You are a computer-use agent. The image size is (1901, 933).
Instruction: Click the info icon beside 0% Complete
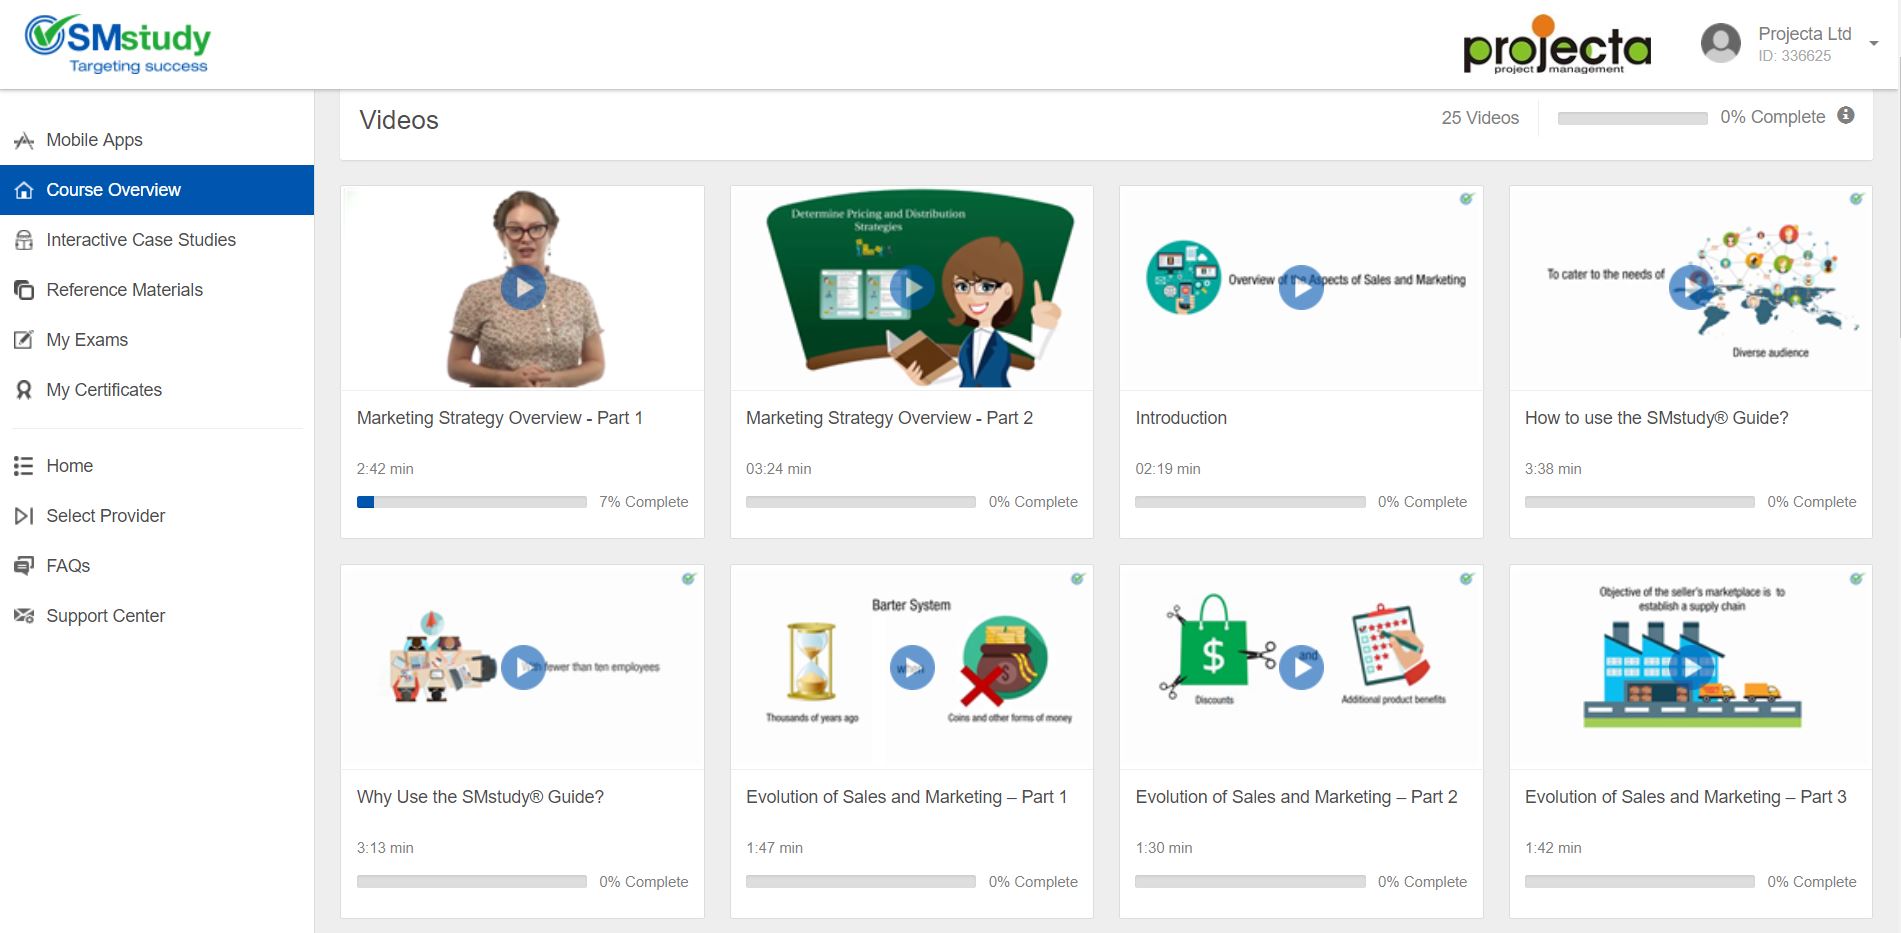1846,116
